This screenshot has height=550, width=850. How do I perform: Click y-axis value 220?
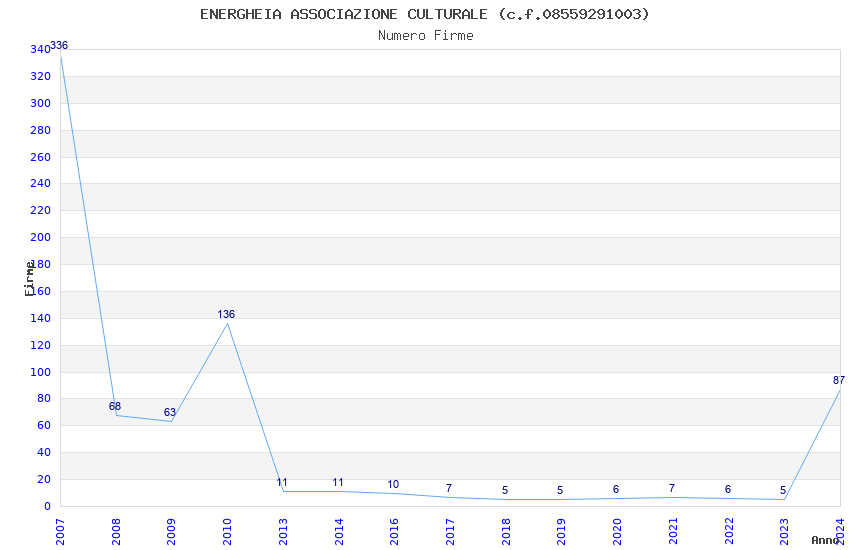click(40, 210)
